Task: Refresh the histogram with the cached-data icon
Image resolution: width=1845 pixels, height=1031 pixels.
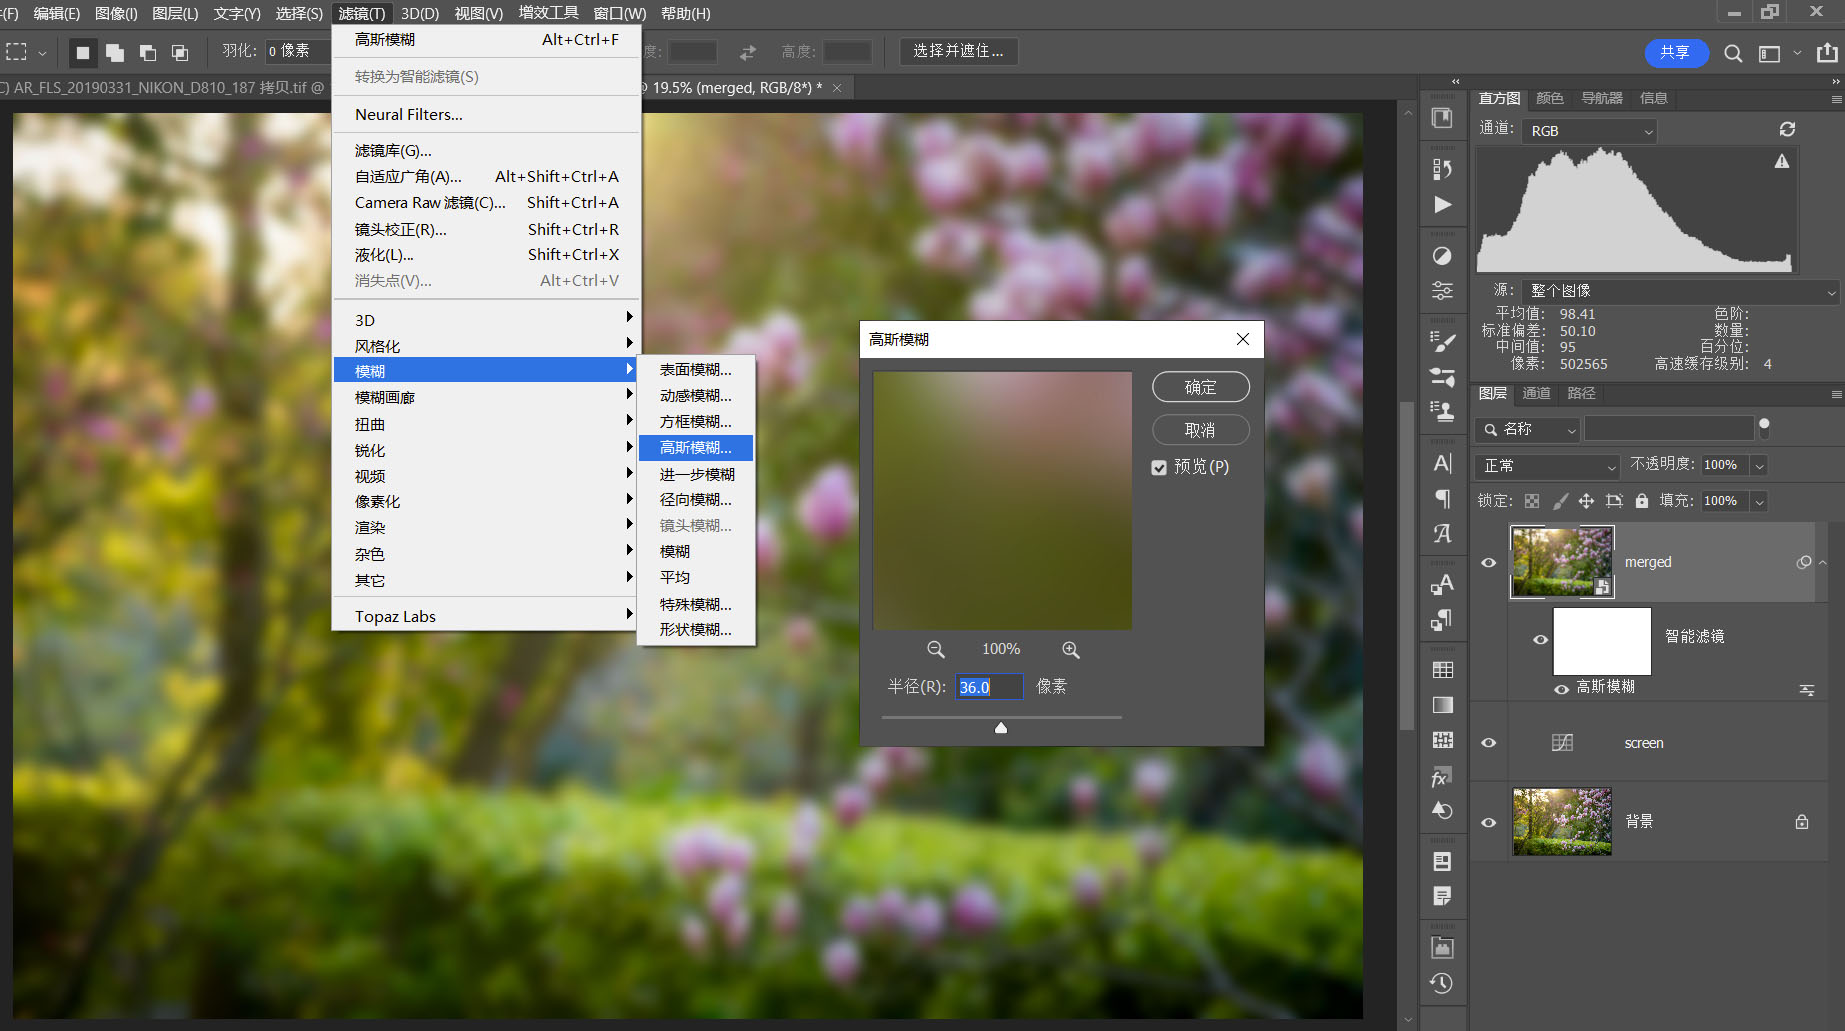Action: (1787, 129)
